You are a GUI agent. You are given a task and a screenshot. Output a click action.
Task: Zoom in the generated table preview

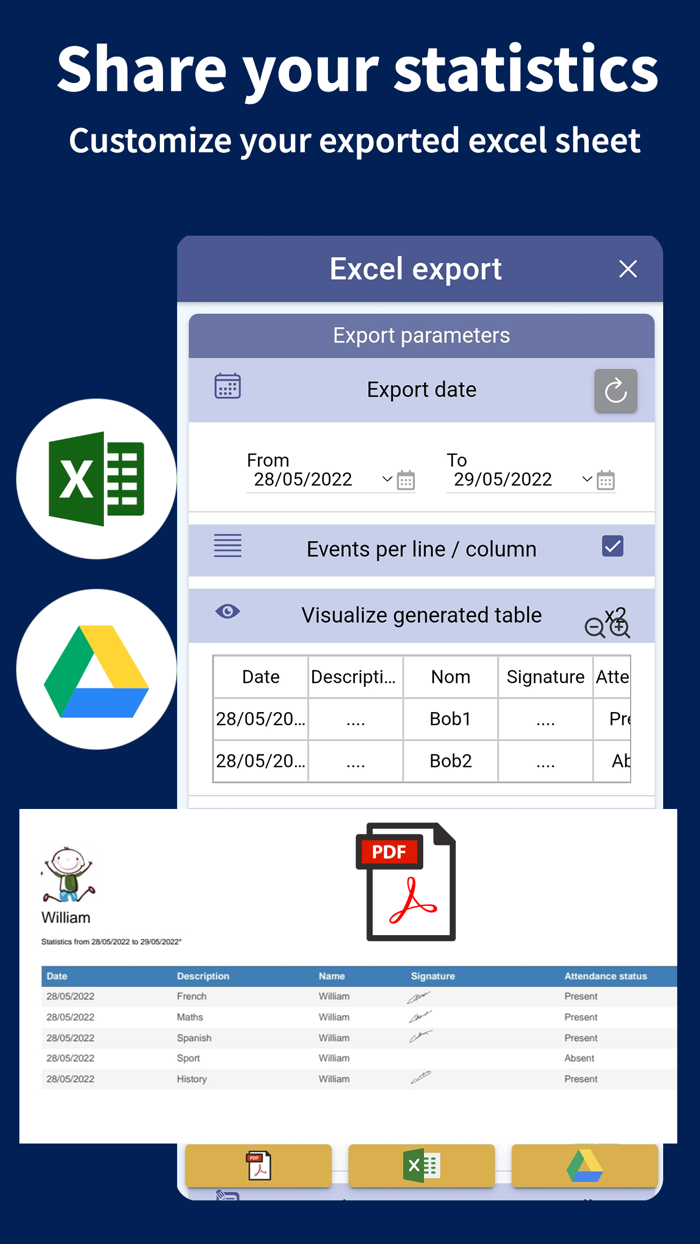pos(620,628)
